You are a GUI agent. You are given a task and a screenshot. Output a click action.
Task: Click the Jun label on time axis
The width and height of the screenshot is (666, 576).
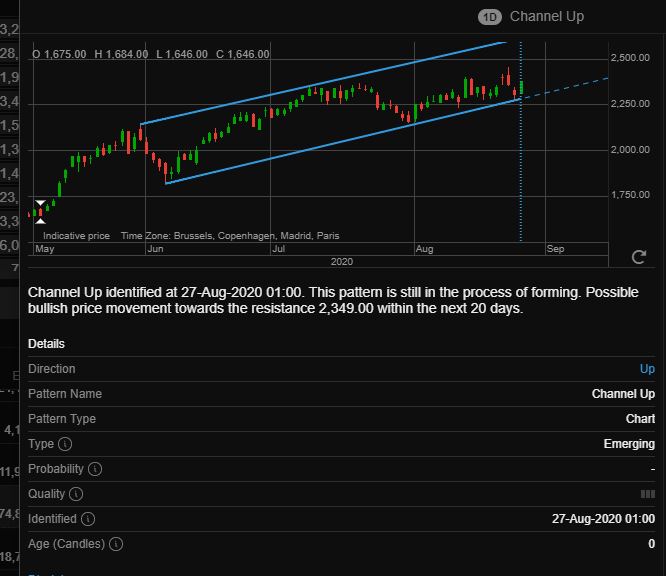coord(155,249)
